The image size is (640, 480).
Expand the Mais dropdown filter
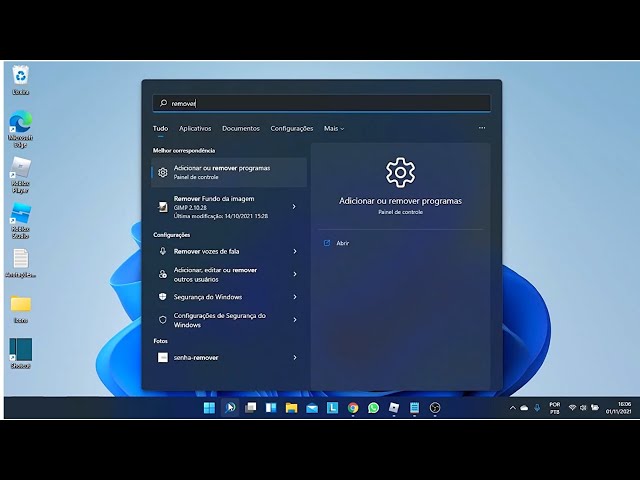[x=334, y=129]
